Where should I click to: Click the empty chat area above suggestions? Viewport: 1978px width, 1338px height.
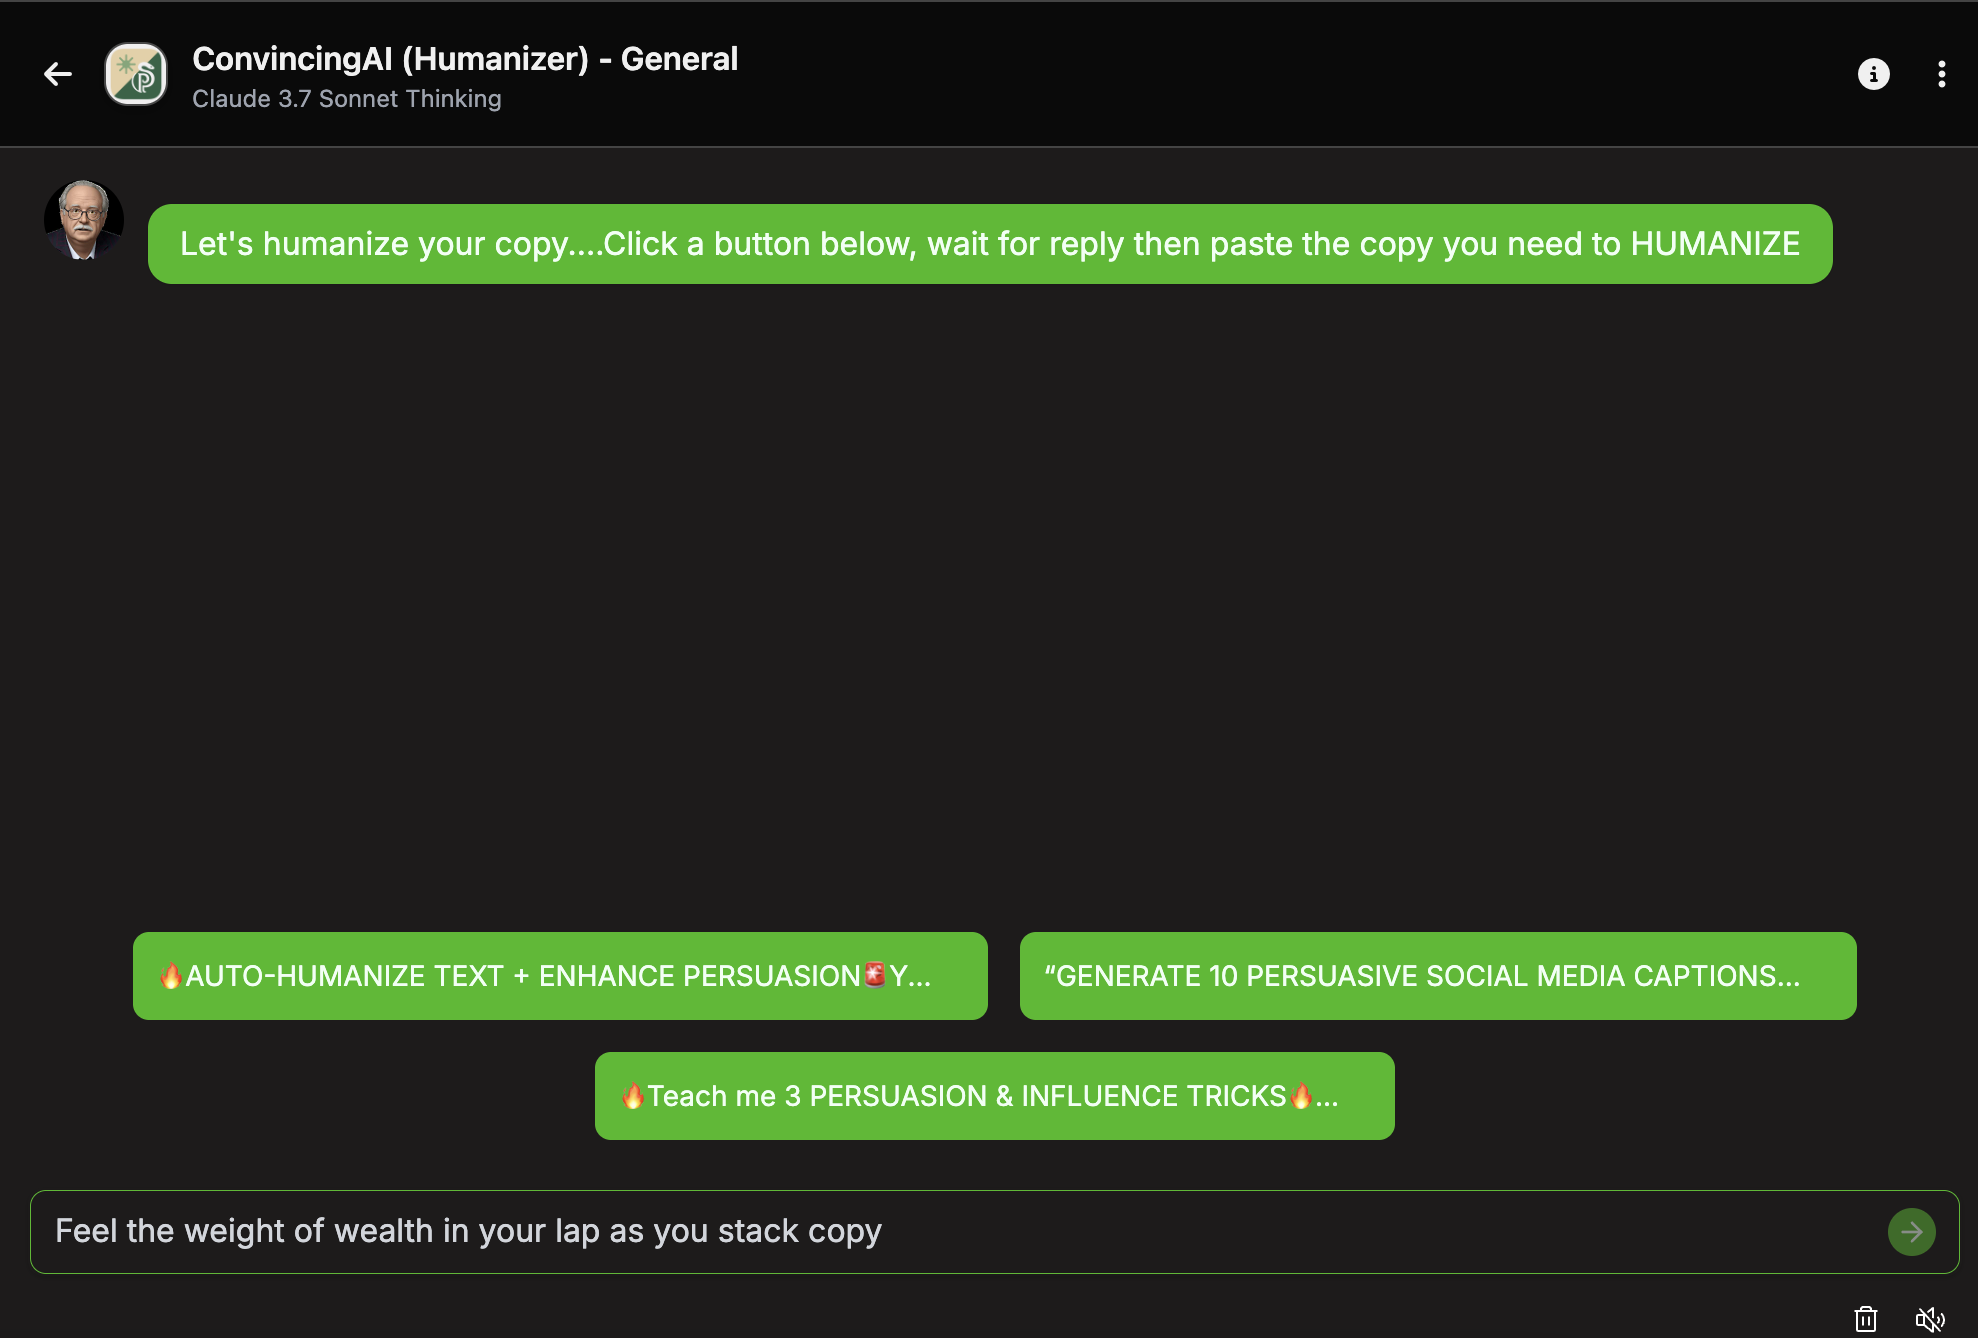(989, 600)
